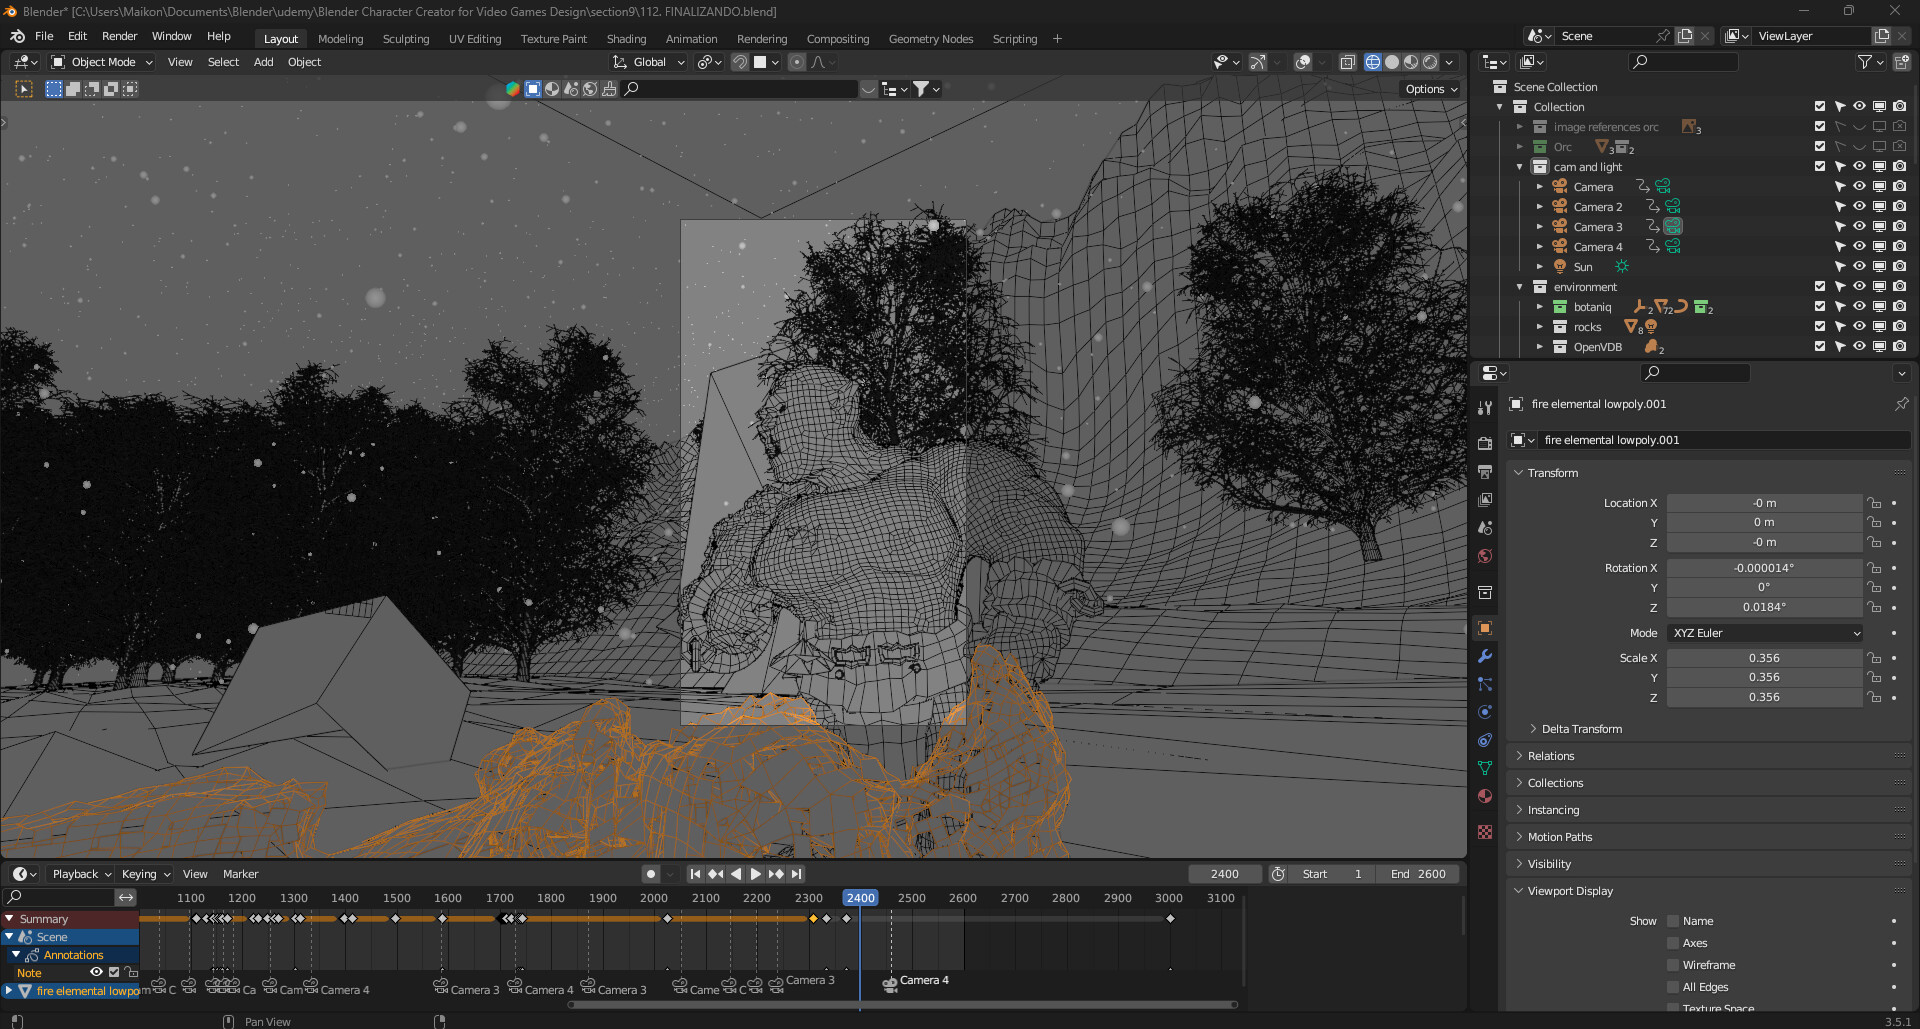Switch to the Material Properties tab
This screenshot has height=1029, width=1920.
coord(1485,796)
